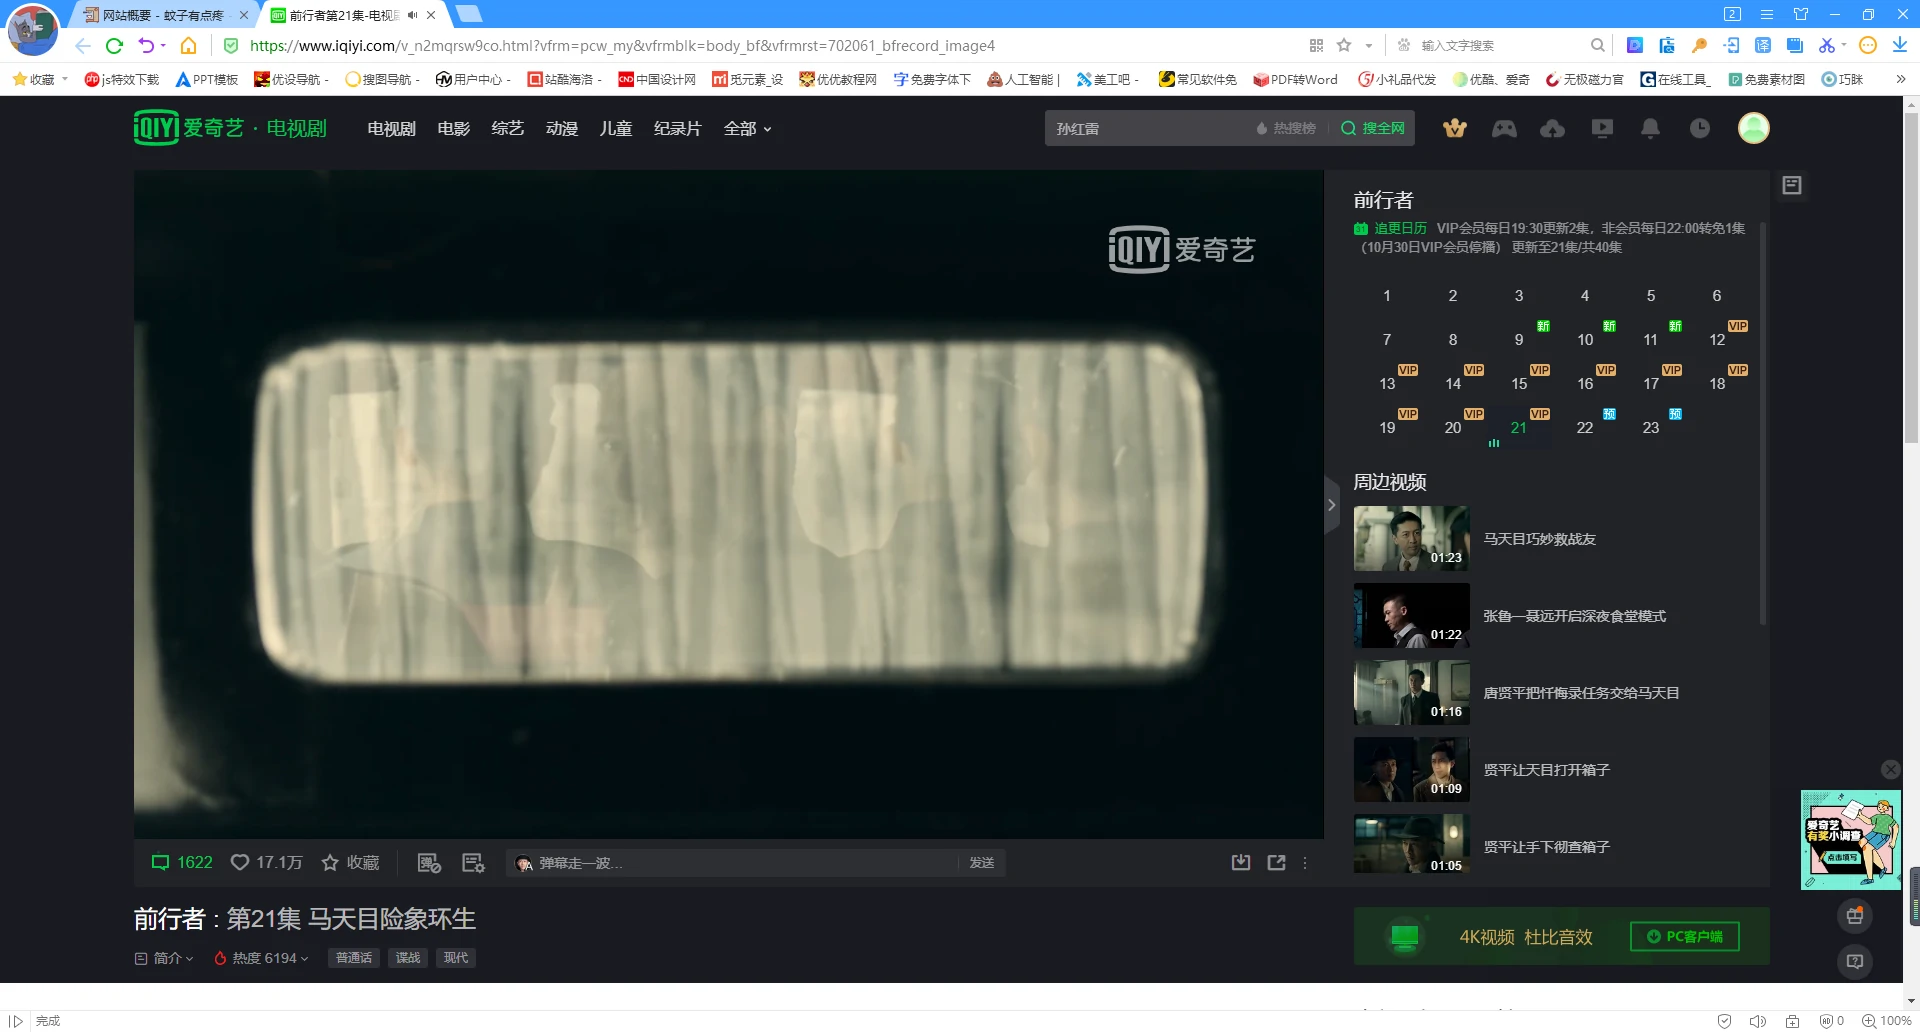Screen dimensions: 1920x1032
Task: Expand the 全部 category dropdown
Action: 747,129
